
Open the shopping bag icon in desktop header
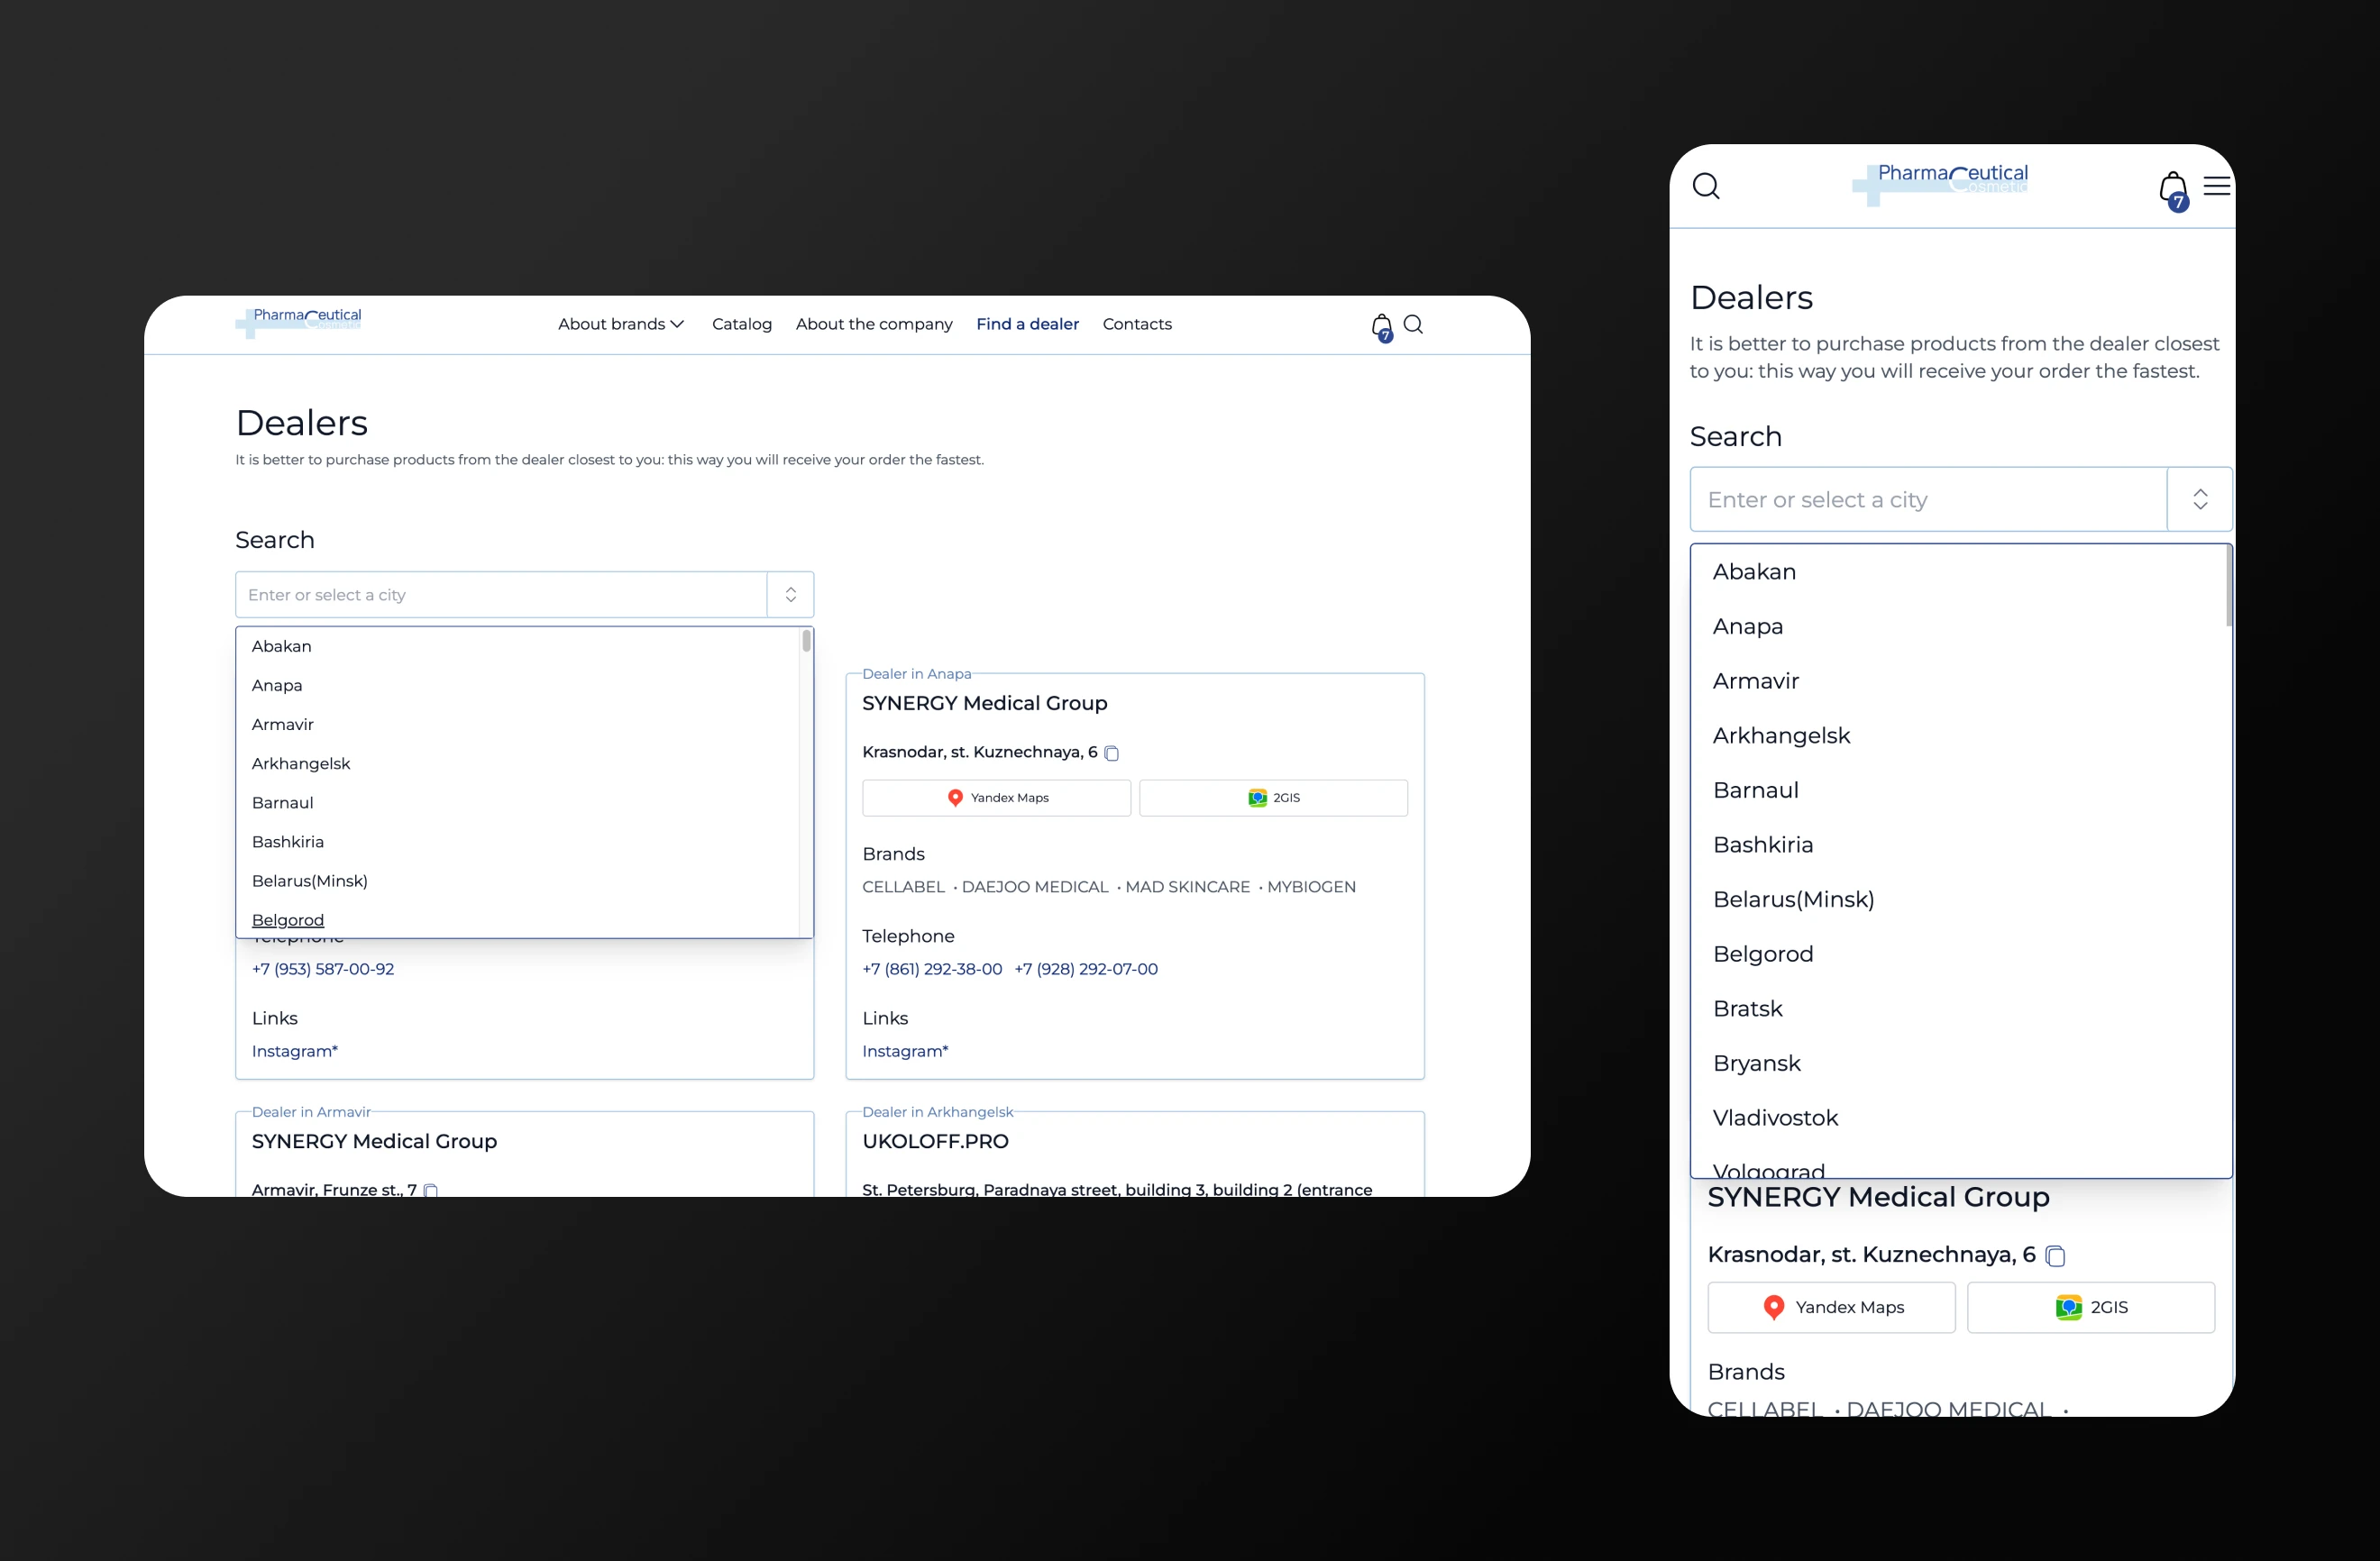click(1381, 326)
